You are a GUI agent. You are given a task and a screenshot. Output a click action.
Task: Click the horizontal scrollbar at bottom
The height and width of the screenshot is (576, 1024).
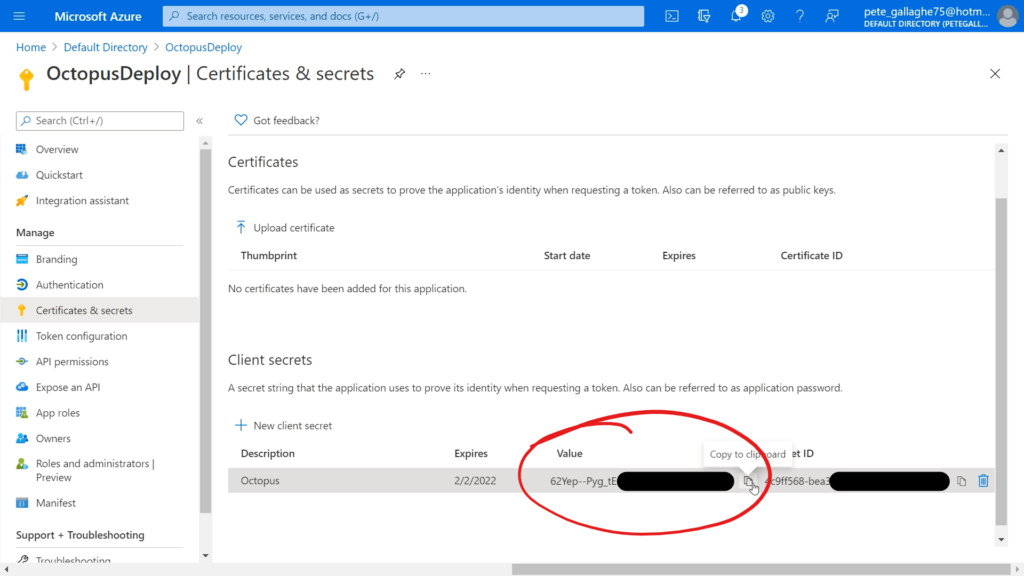click(761, 569)
